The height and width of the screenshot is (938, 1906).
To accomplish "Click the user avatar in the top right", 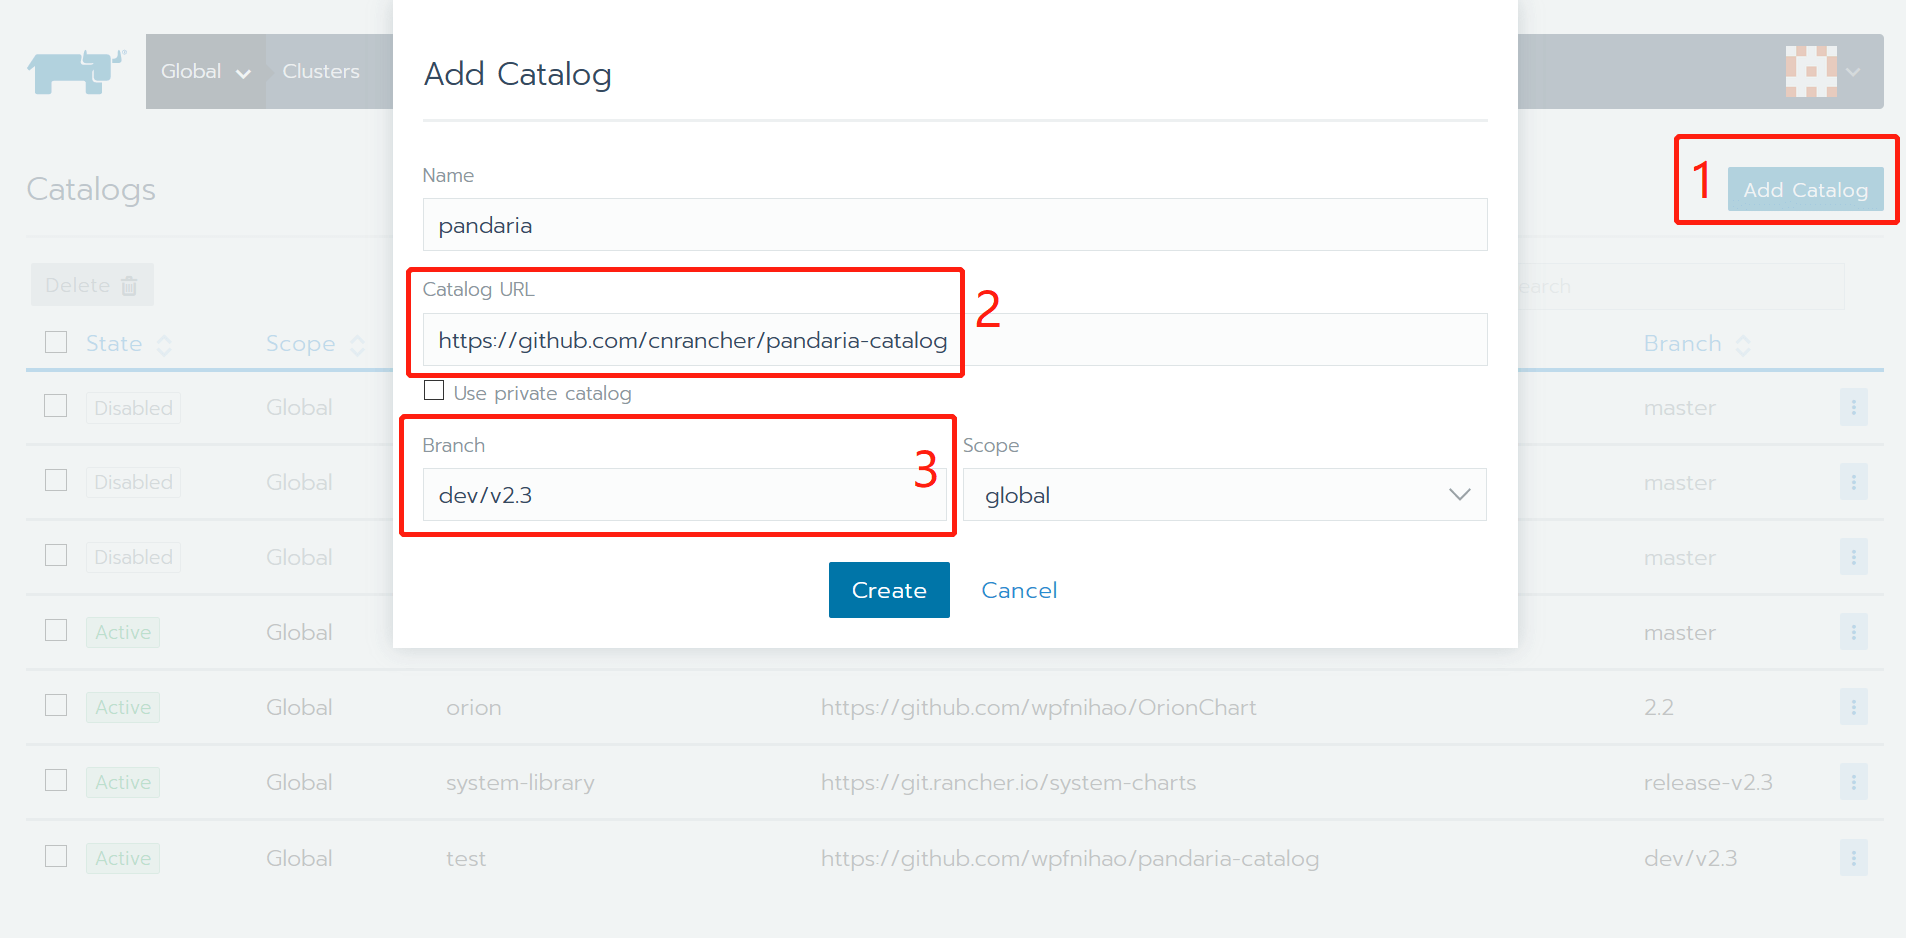I will tap(1812, 71).
